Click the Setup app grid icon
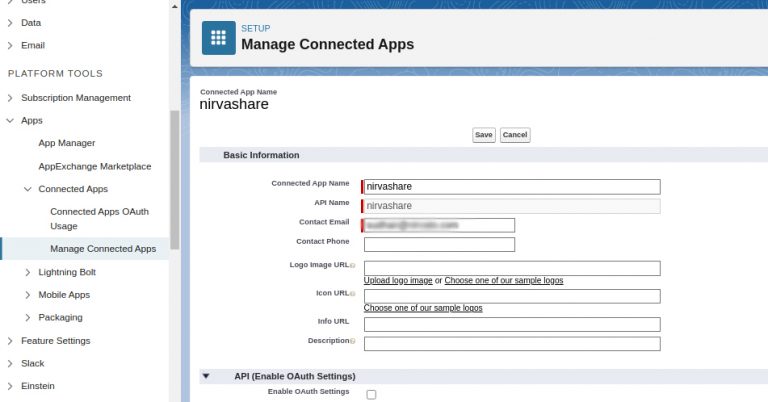This screenshot has height=402, width=768. (x=218, y=38)
